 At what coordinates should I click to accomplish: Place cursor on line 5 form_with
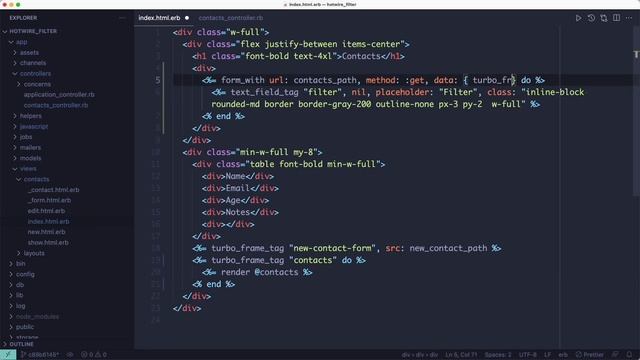point(242,80)
